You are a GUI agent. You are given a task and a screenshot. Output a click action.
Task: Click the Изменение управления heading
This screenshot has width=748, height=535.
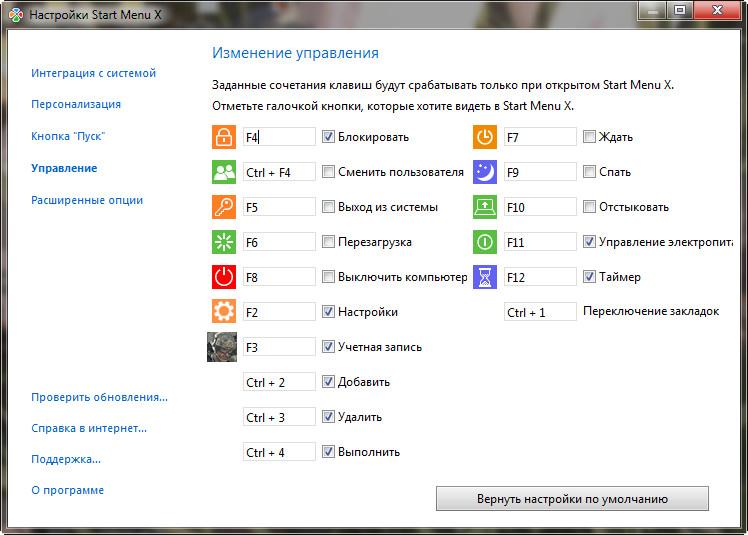(x=295, y=53)
